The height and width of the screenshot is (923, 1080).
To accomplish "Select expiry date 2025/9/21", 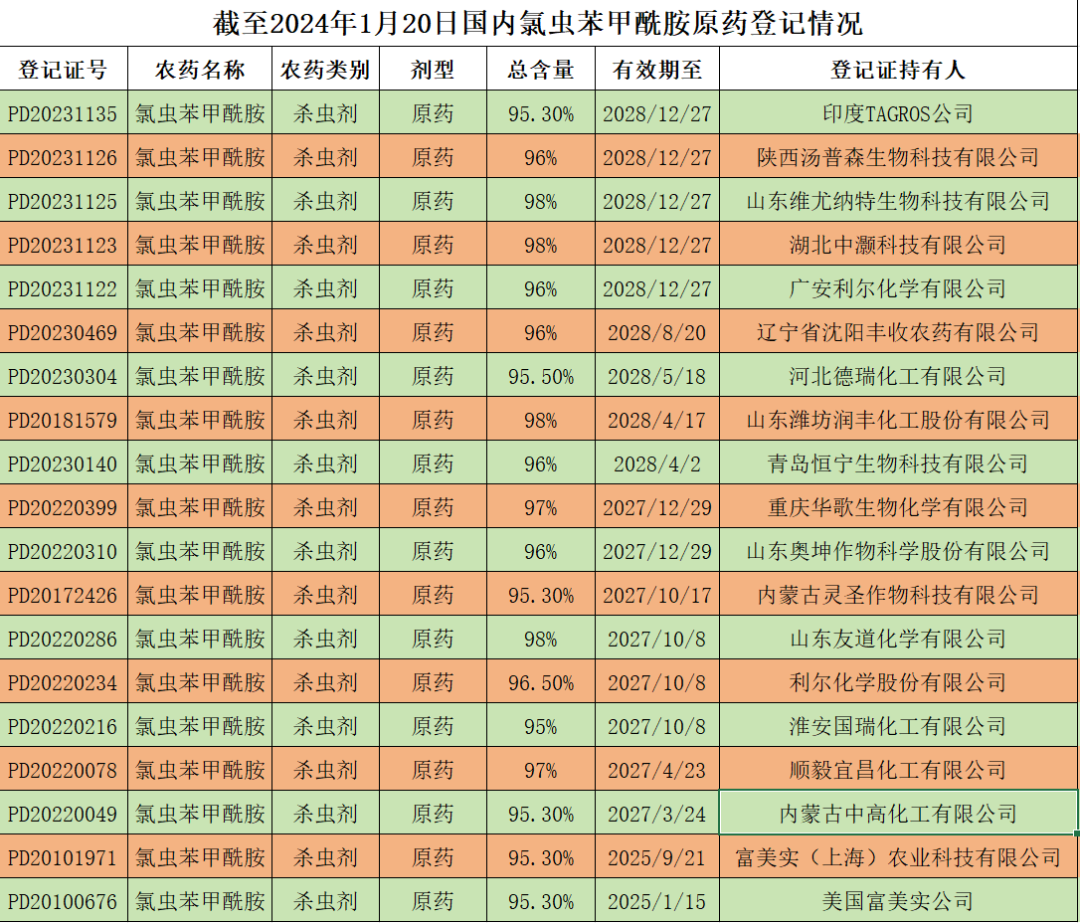I will 657,856.
